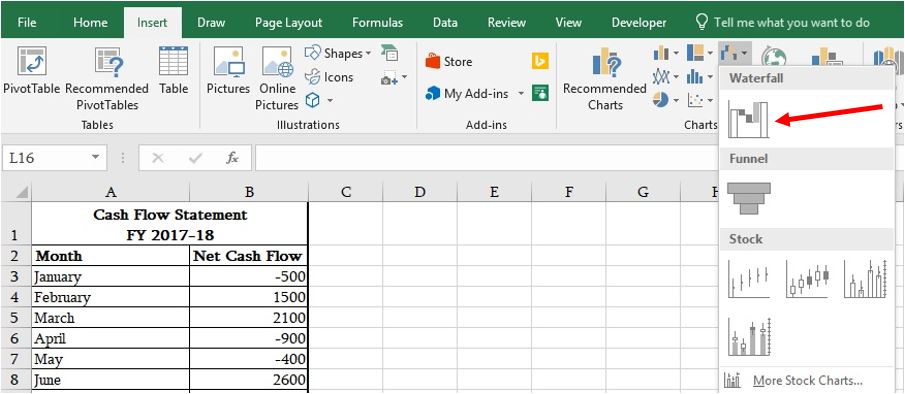The image size is (905, 394).
Task: Insert a Statistic chart
Action: point(695,77)
